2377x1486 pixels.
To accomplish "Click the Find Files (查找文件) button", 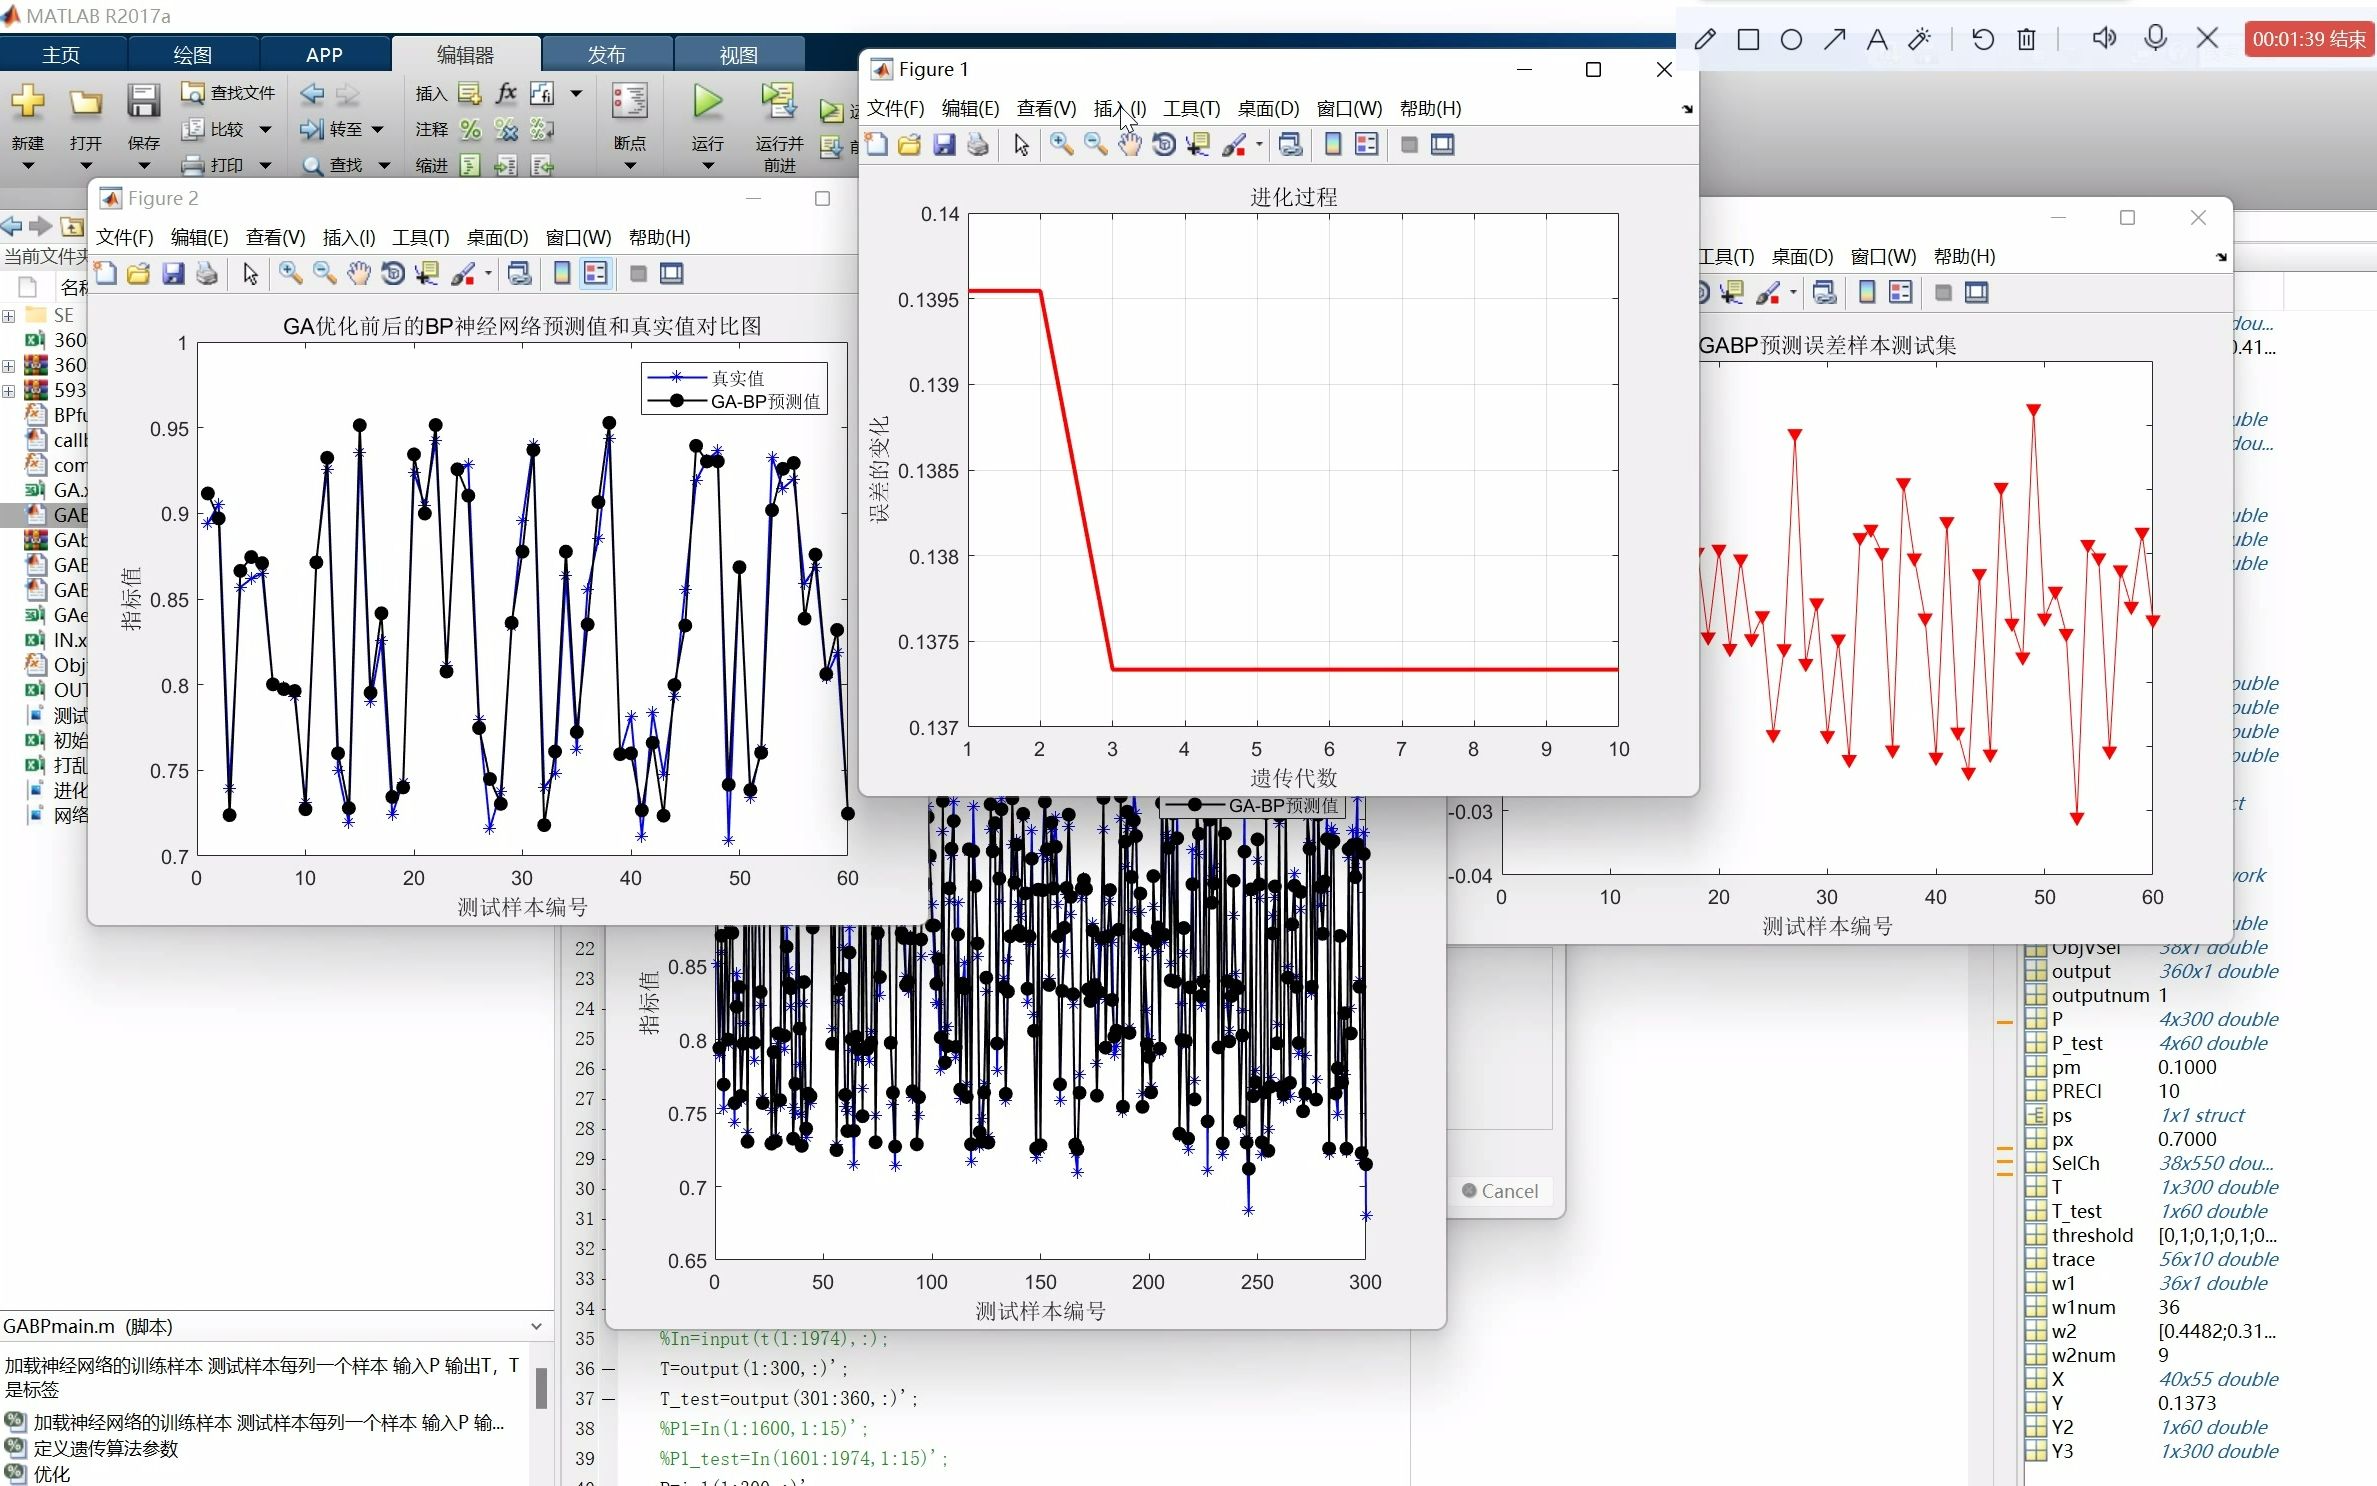I will click(228, 93).
